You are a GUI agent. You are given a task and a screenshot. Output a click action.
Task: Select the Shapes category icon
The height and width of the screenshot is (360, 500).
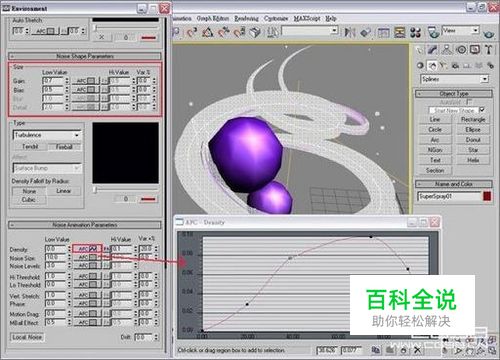[432, 66]
